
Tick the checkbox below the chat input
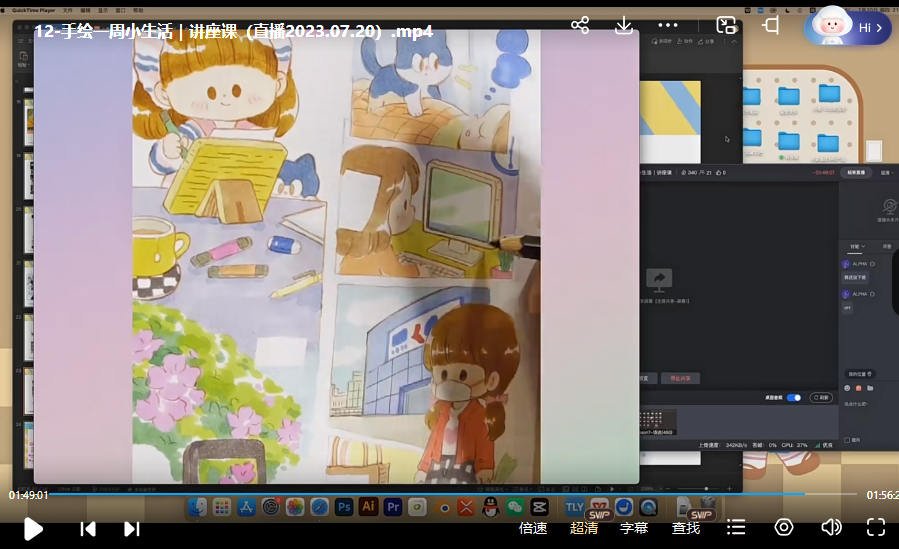click(848, 440)
